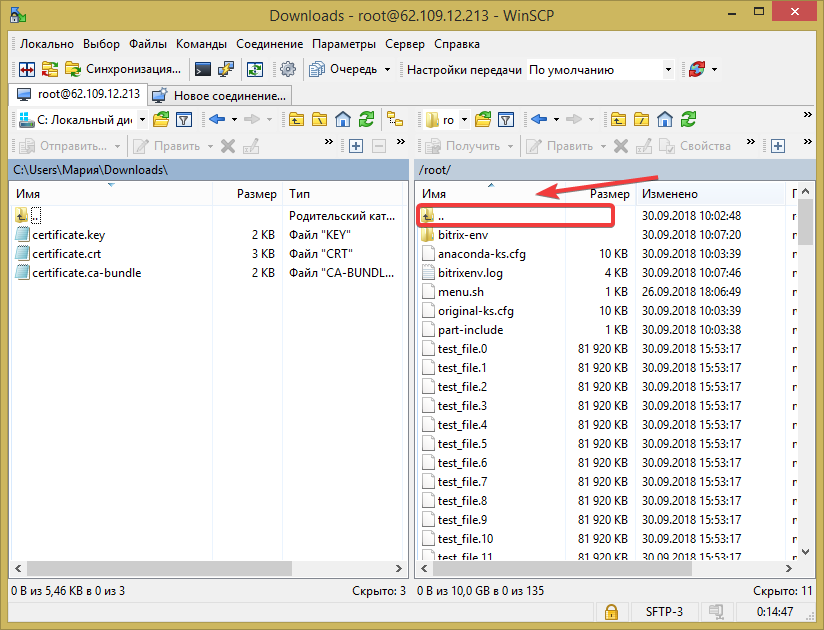Screen dimensions: 824x630
Task: Expand the dropdown arrow beside the globe icon
Action: pyautogui.click(x=714, y=69)
